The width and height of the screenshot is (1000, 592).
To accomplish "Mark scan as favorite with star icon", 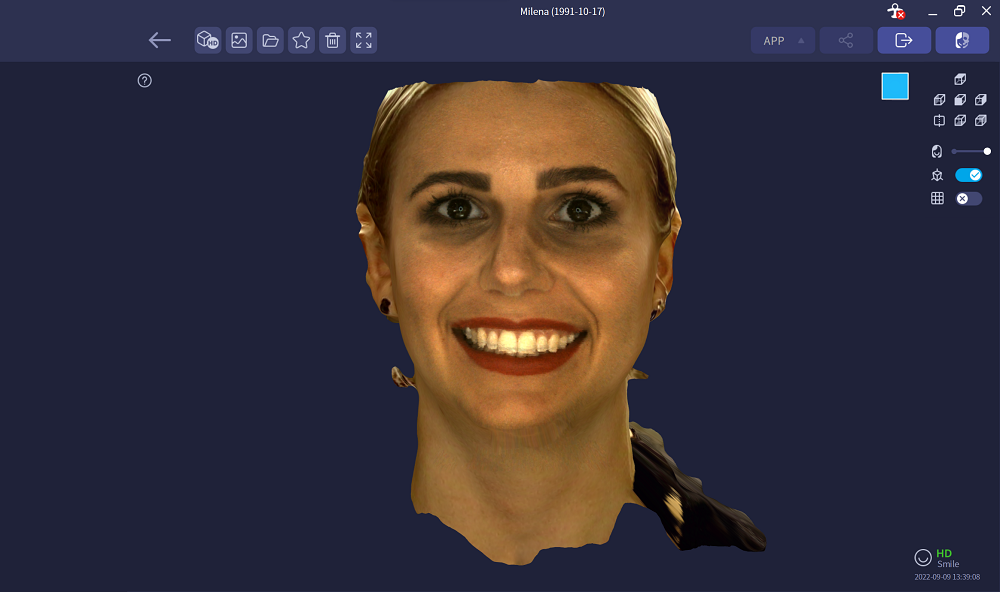I will coord(301,40).
